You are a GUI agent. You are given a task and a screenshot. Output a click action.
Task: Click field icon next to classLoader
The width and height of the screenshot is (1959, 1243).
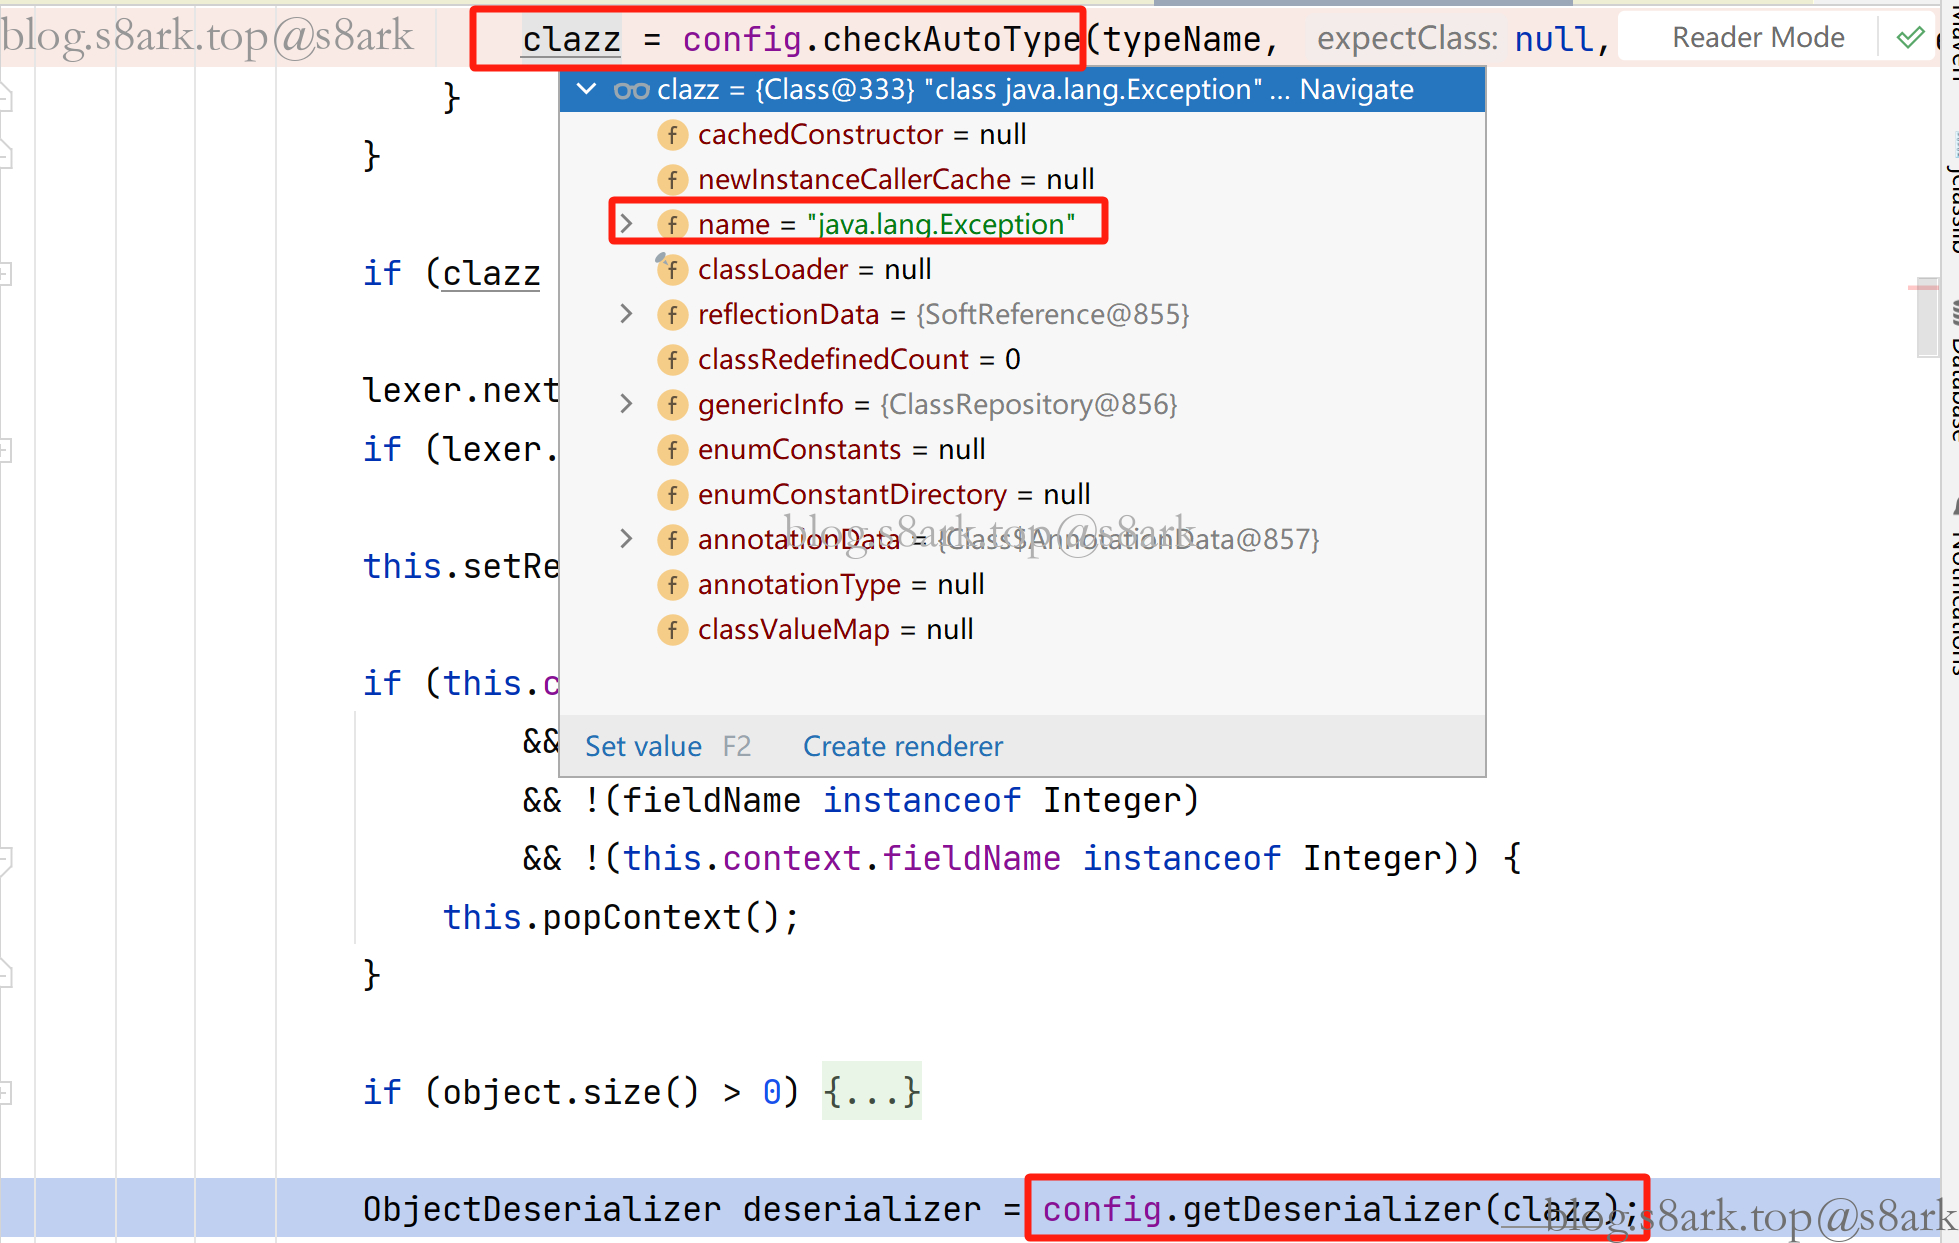[x=672, y=270]
